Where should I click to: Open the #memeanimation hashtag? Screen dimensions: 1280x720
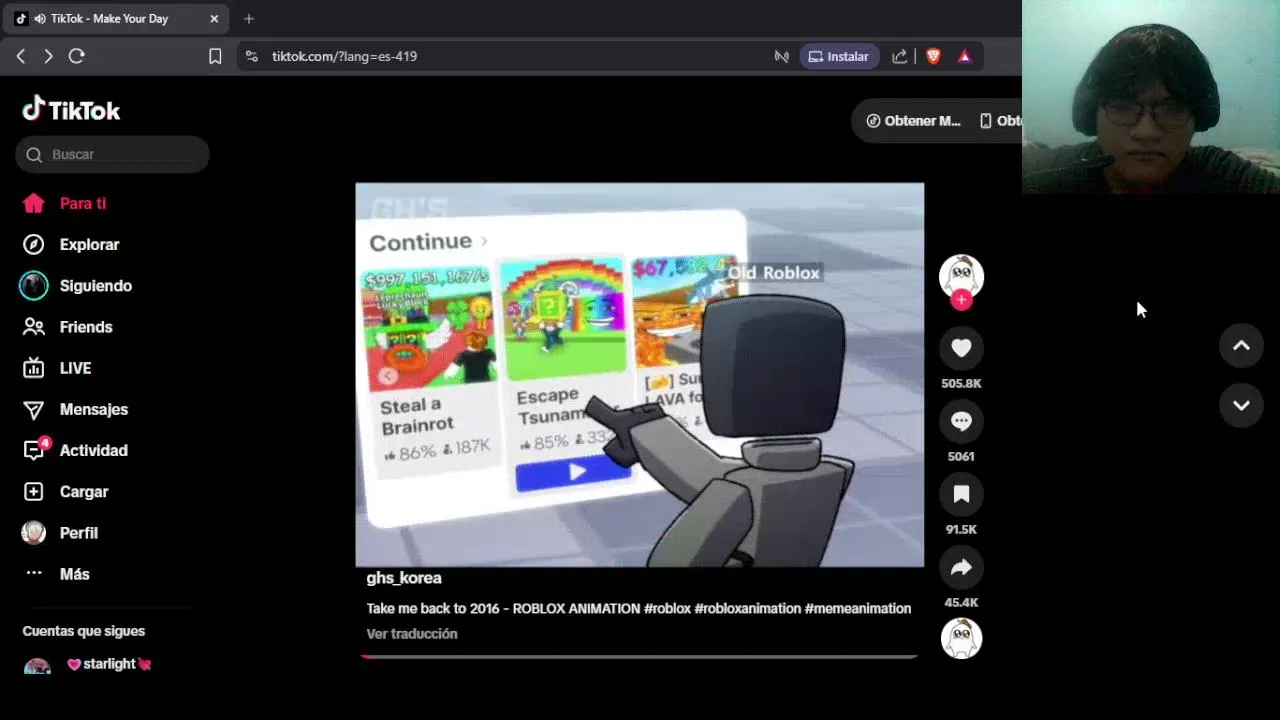[x=858, y=608]
